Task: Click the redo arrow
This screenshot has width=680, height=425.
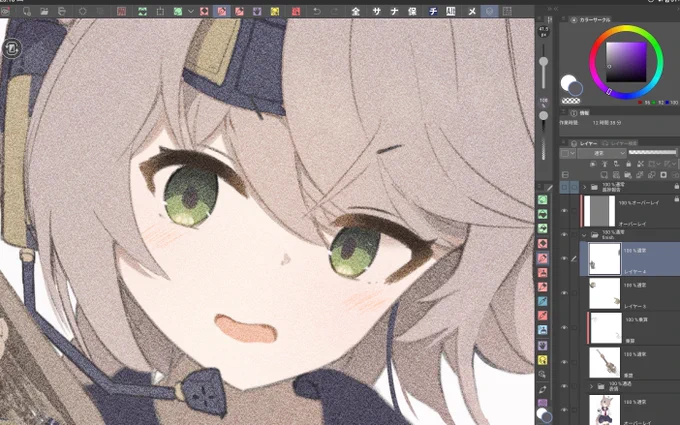Action: [x=334, y=11]
